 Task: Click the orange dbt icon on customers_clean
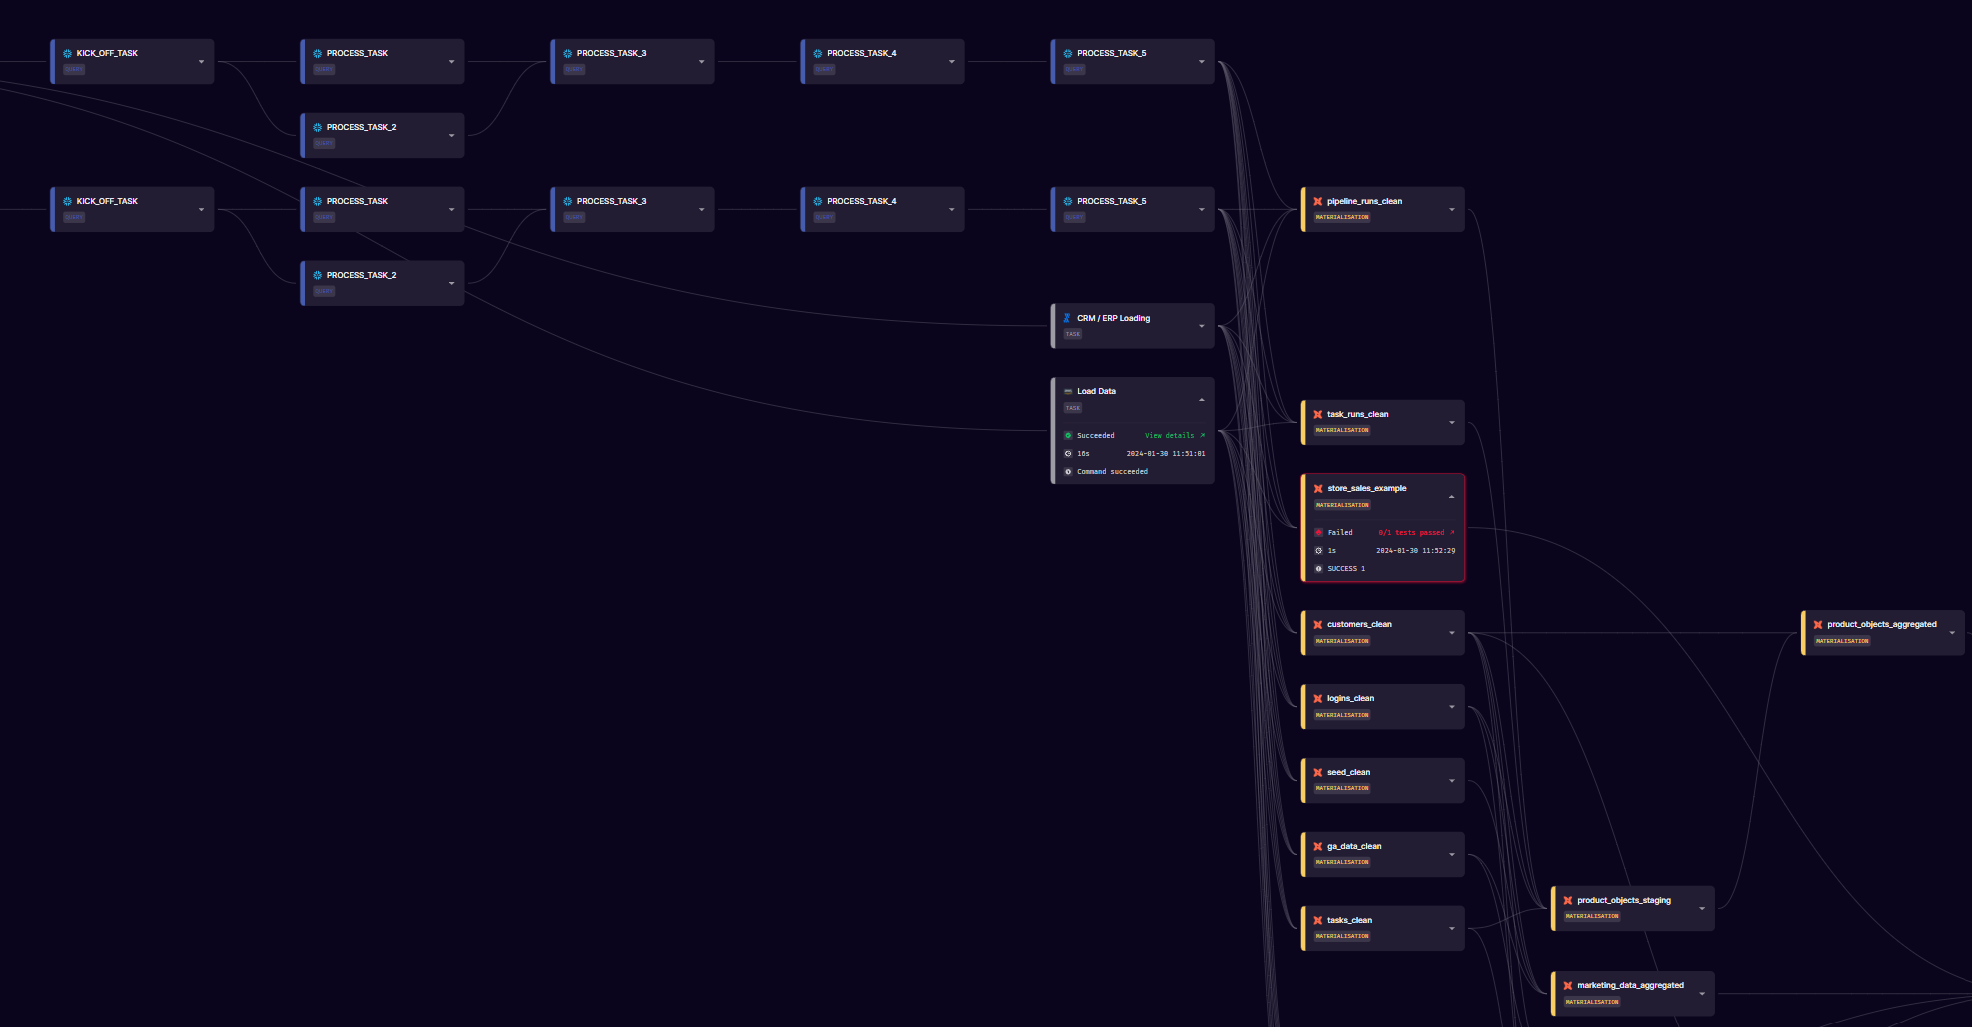1317,623
